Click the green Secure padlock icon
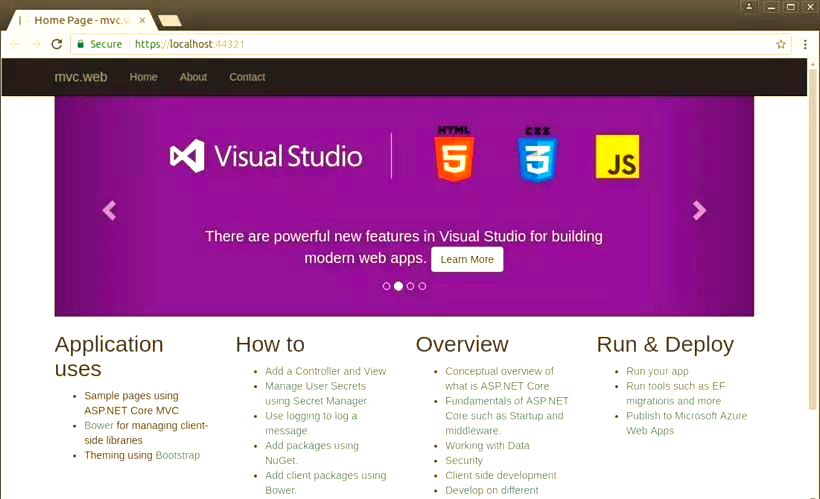This screenshot has width=820, height=499. coord(81,44)
